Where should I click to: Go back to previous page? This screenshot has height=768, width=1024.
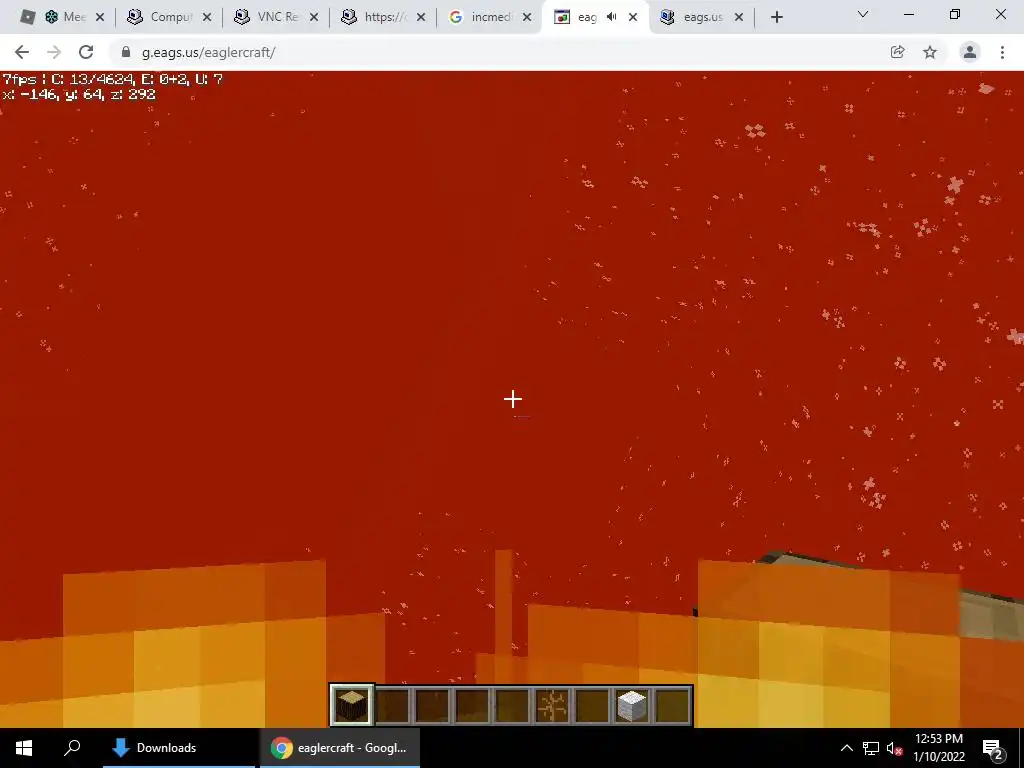(22, 52)
